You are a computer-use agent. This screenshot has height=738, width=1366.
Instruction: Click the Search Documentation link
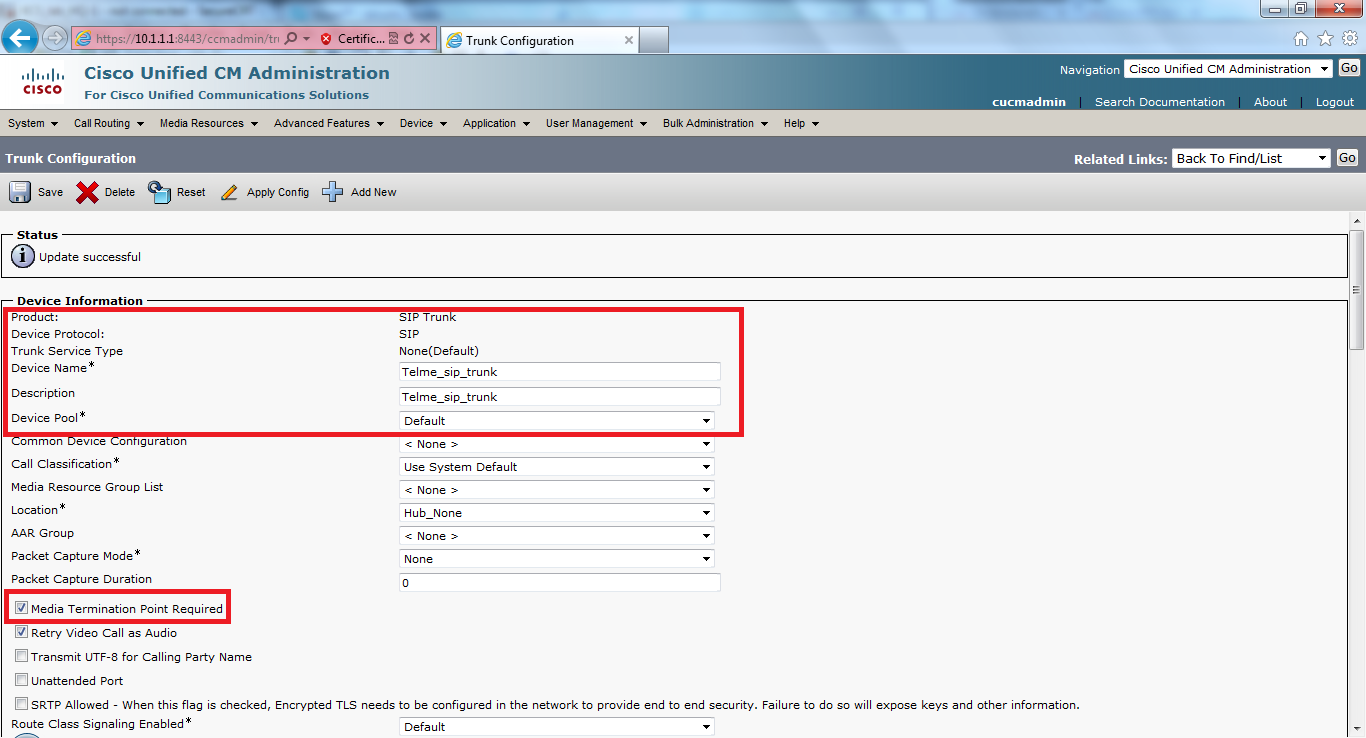pyautogui.click(x=1159, y=102)
